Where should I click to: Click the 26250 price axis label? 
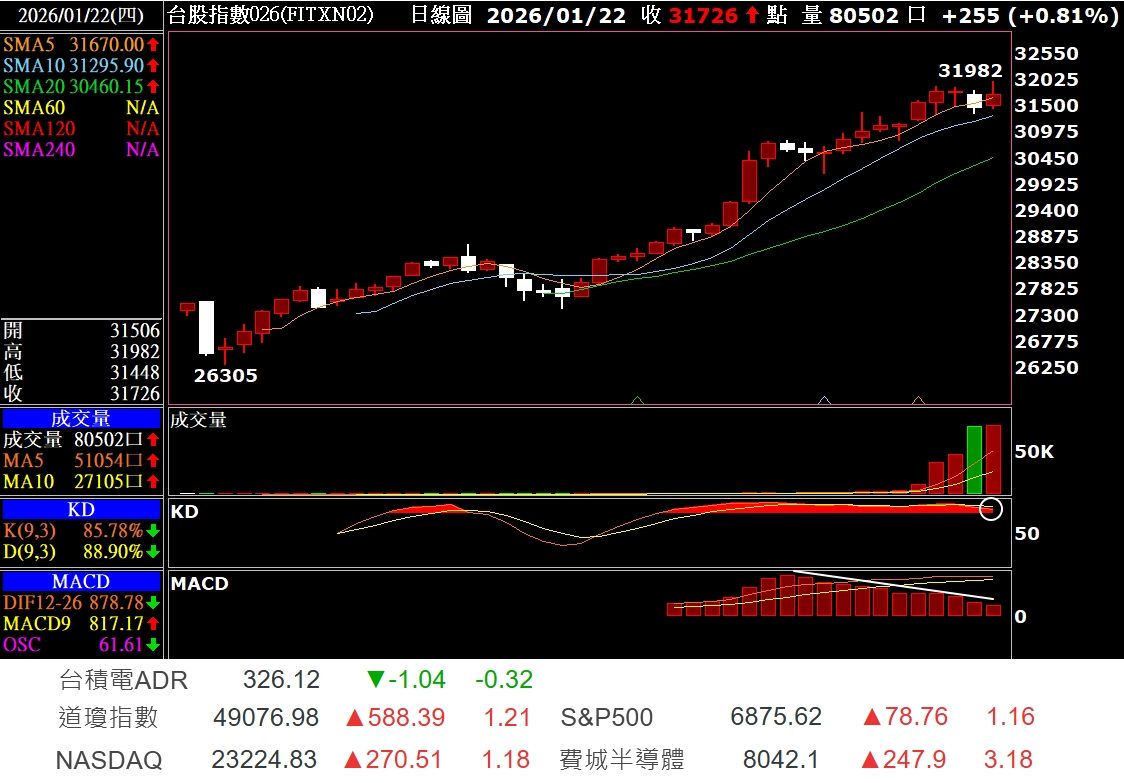click(1046, 368)
